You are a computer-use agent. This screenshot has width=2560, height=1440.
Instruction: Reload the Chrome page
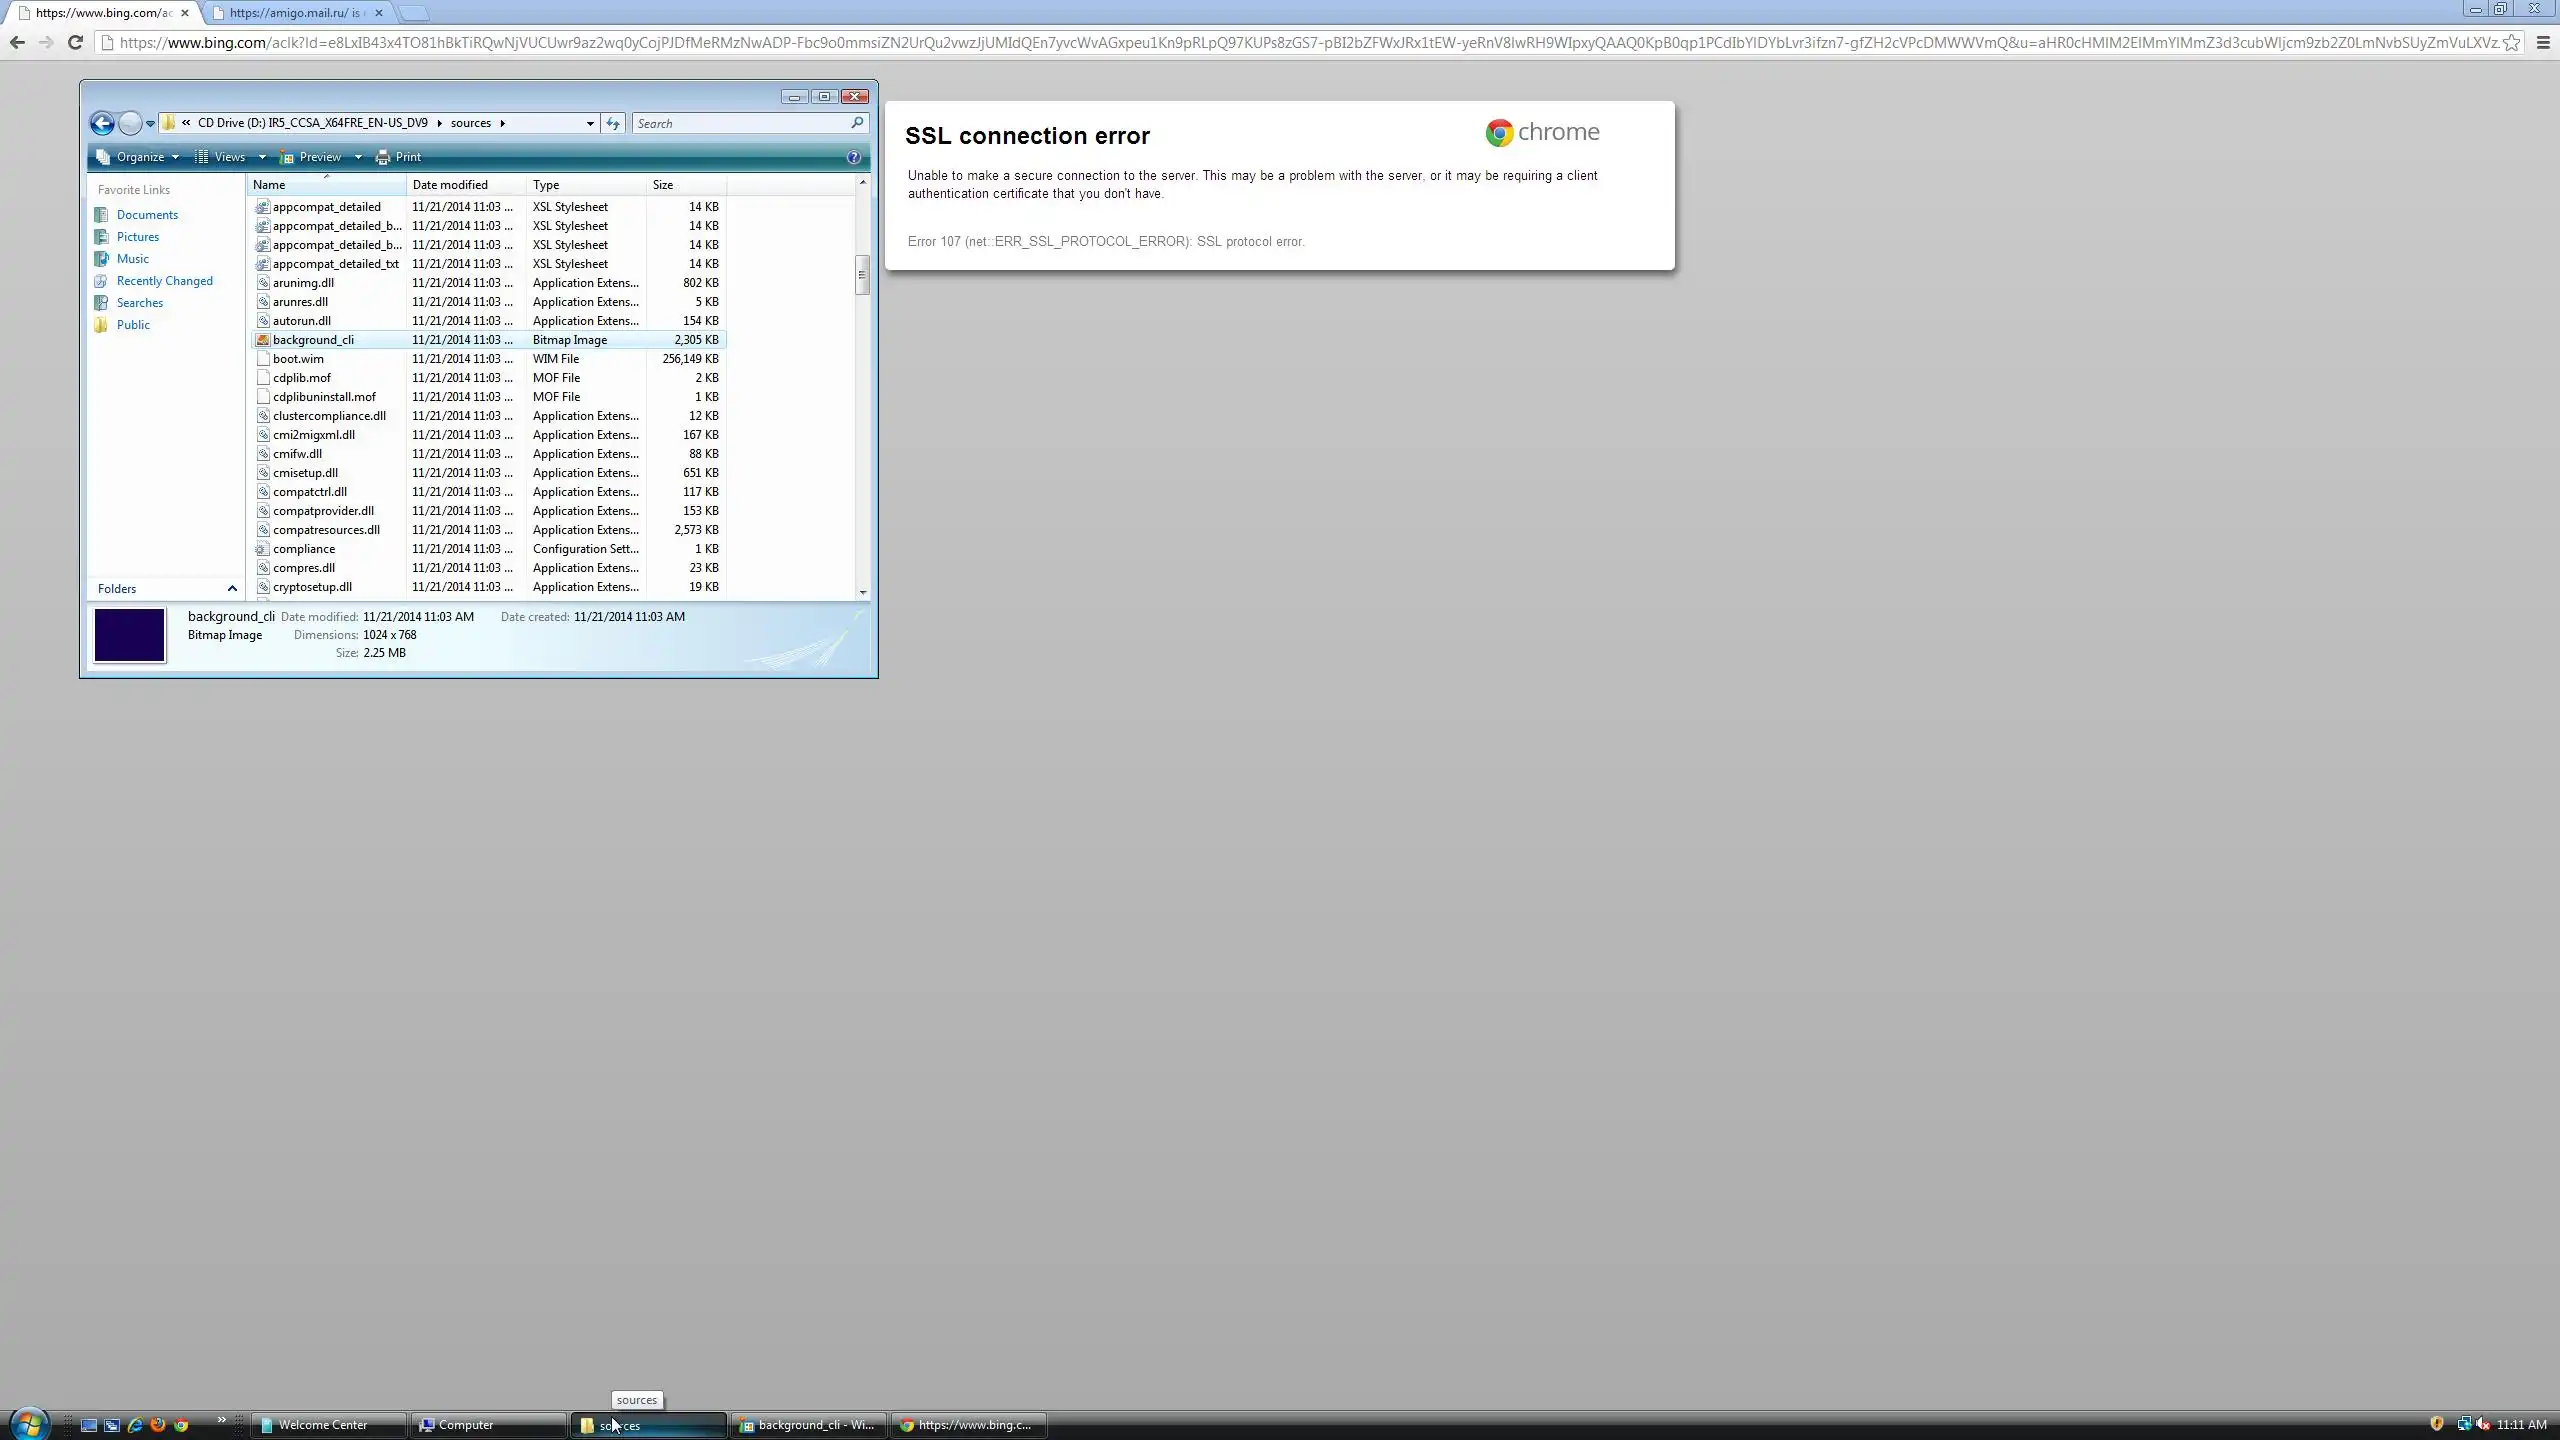point(75,42)
